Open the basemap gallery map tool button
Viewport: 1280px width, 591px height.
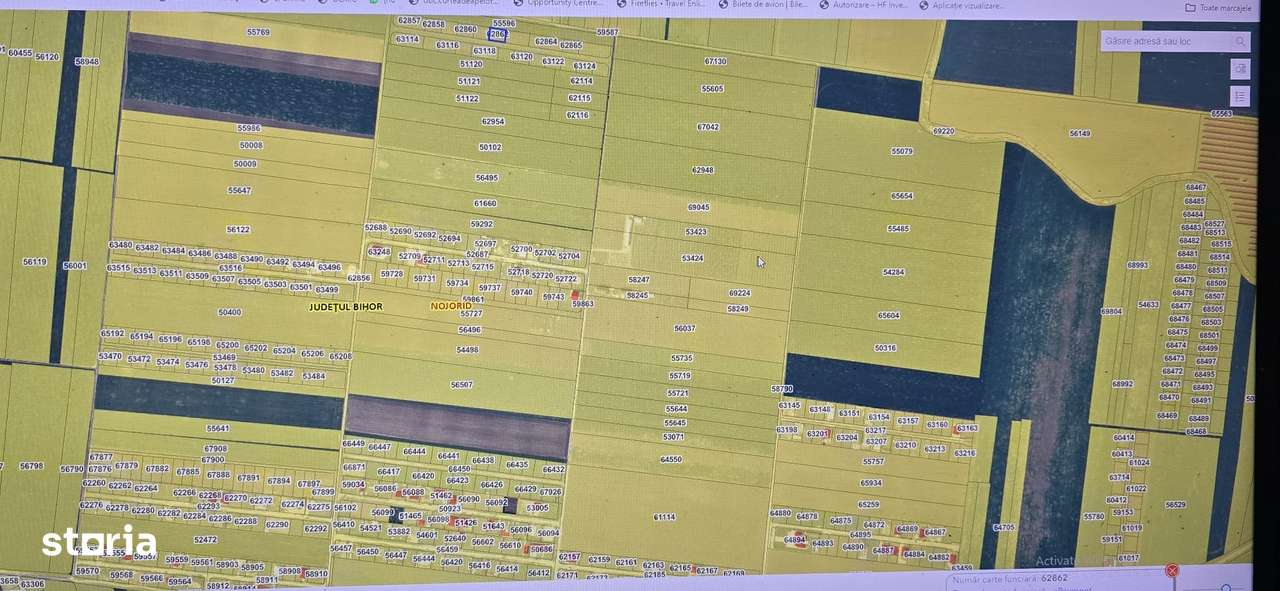pos(1240,69)
